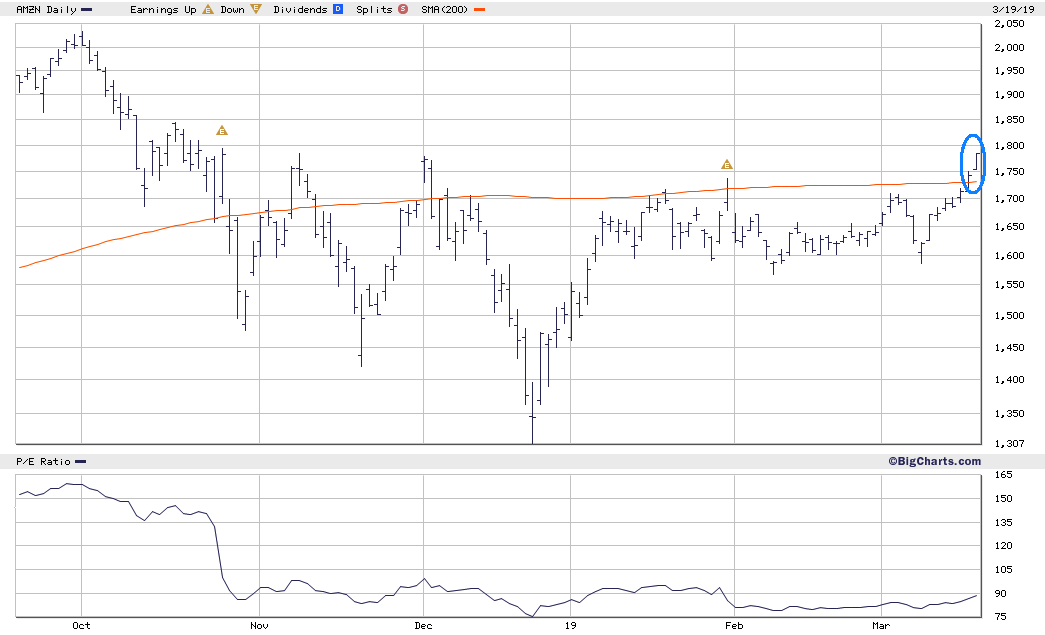Click the 150 P/E axis label
The width and height of the screenshot is (1045, 635).
pos(1003,498)
